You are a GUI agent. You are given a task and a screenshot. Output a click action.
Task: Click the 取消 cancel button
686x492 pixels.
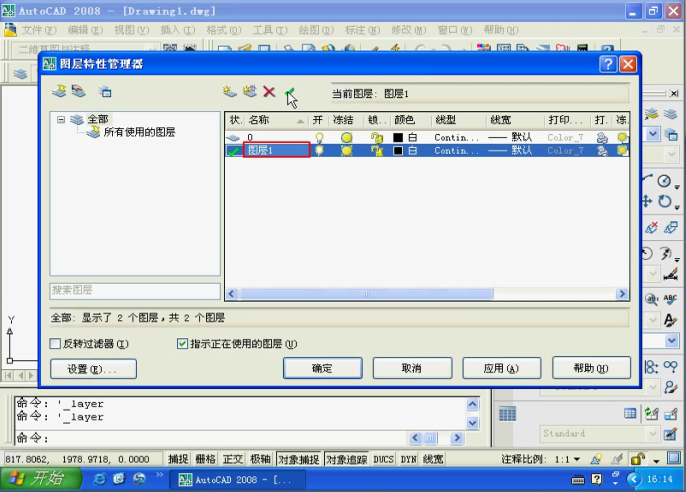(x=412, y=368)
